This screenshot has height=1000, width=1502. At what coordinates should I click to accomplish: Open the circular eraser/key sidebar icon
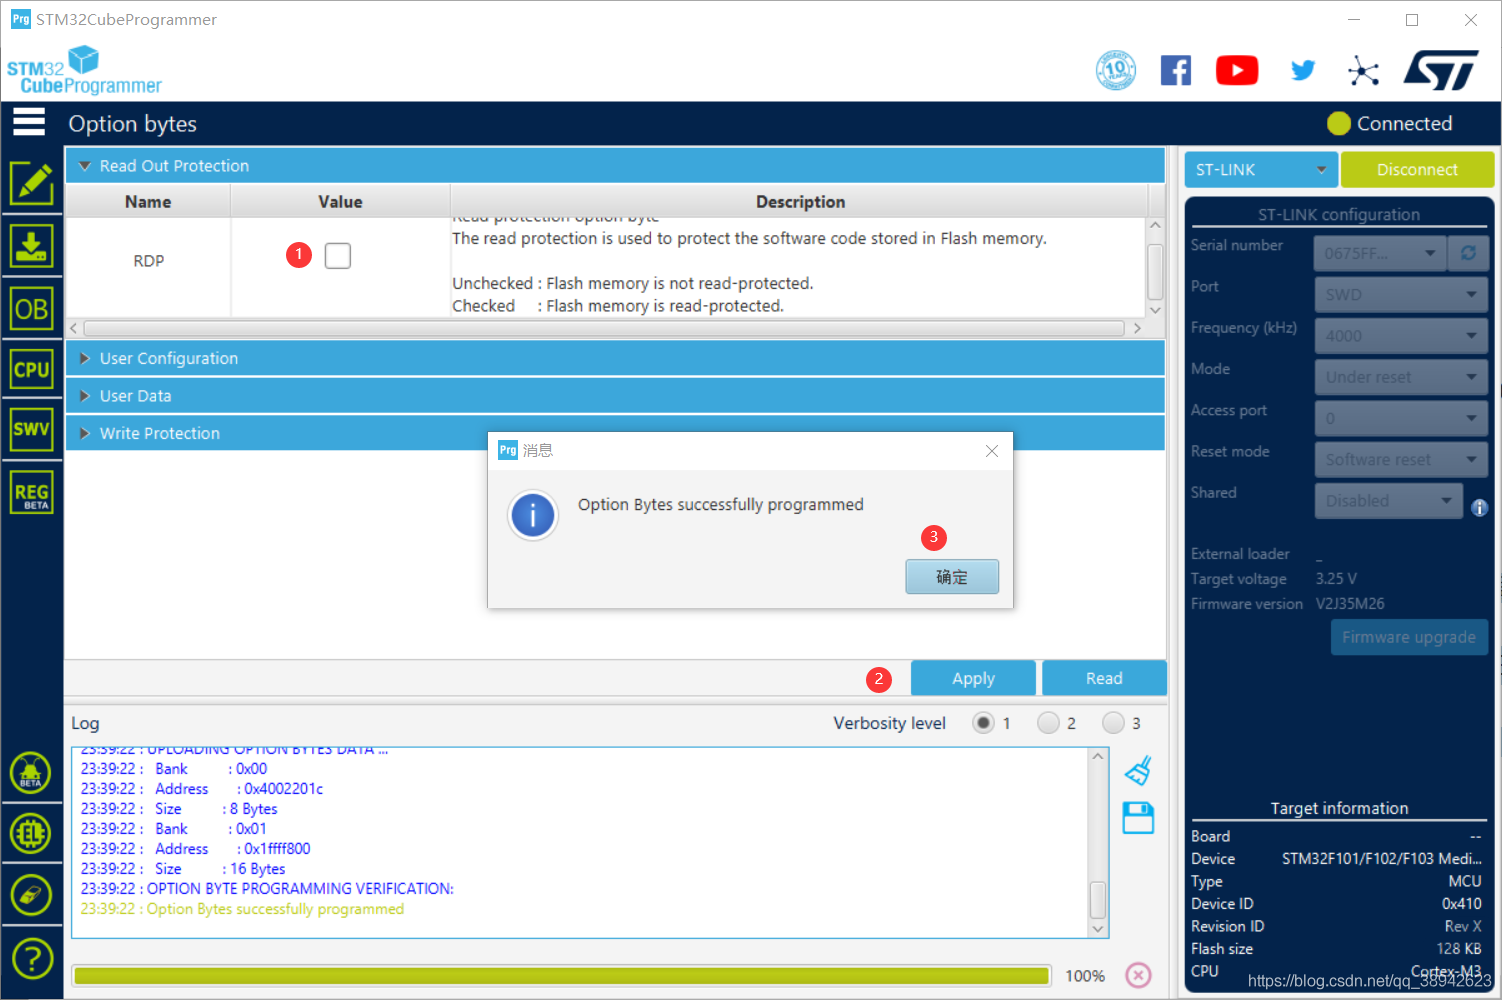coord(31,895)
